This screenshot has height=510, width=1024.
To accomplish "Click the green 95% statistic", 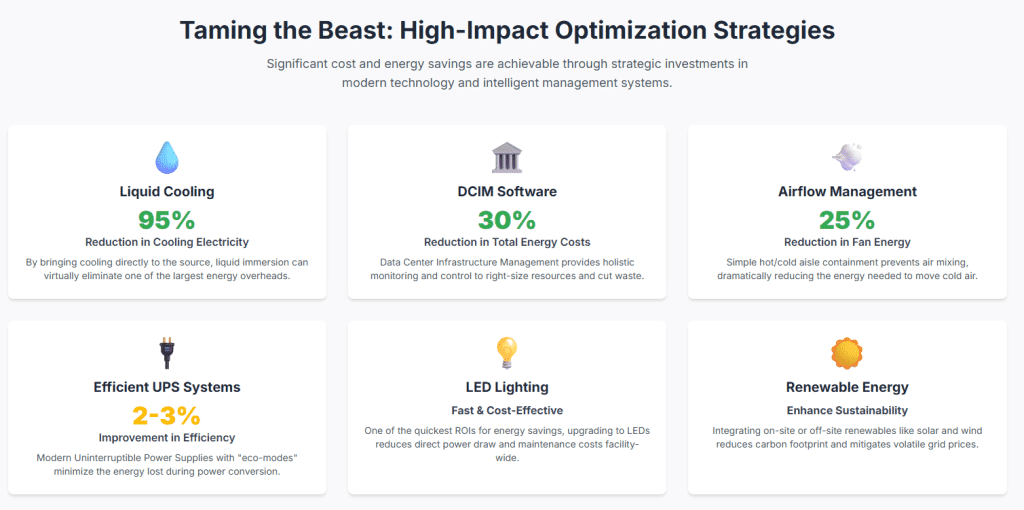I will [x=166, y=219].
